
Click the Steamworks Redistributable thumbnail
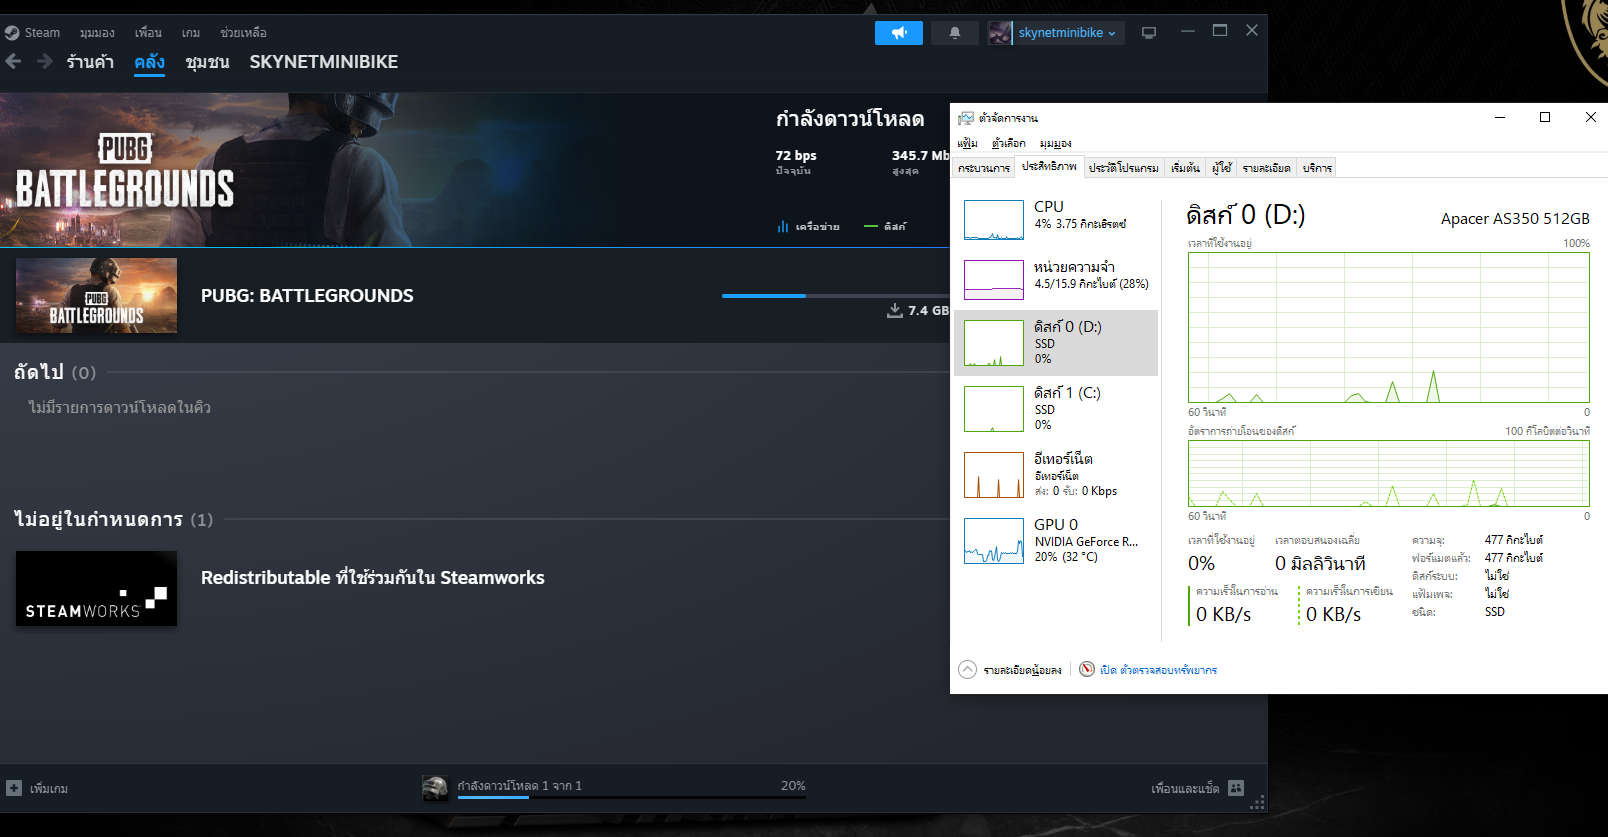coord(96,589)
